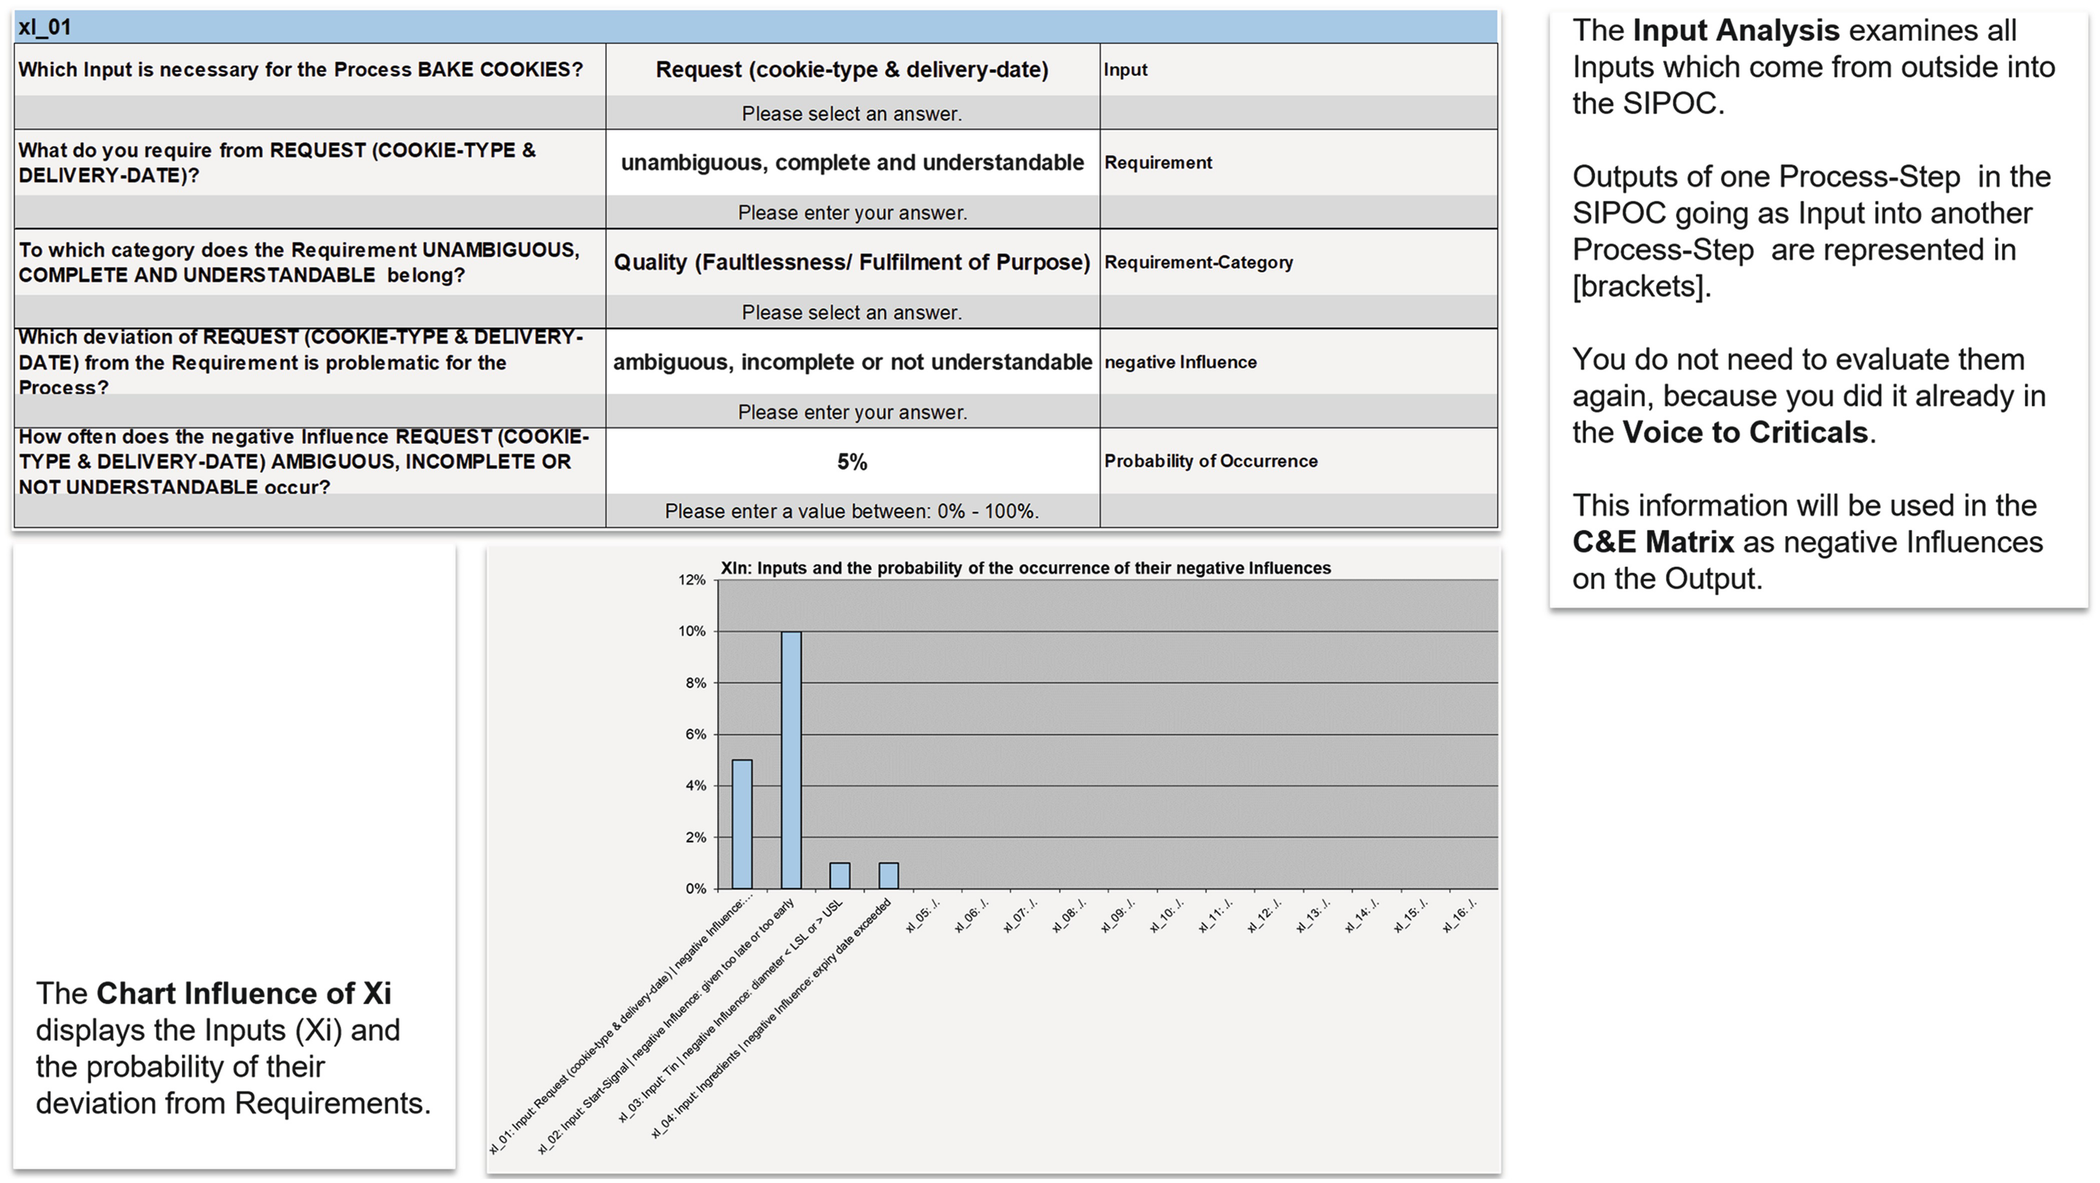Edit the 'unambiguous, complete and understandable' requirement field

(852, 162)
